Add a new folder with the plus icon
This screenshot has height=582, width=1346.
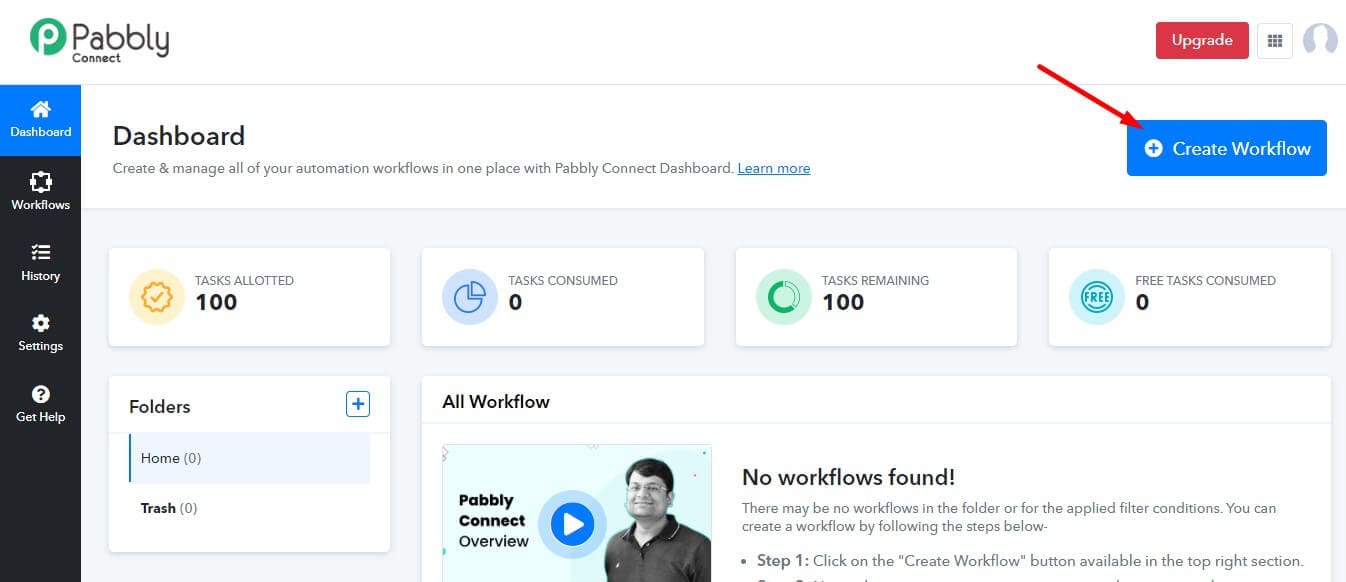coord(357,404)
